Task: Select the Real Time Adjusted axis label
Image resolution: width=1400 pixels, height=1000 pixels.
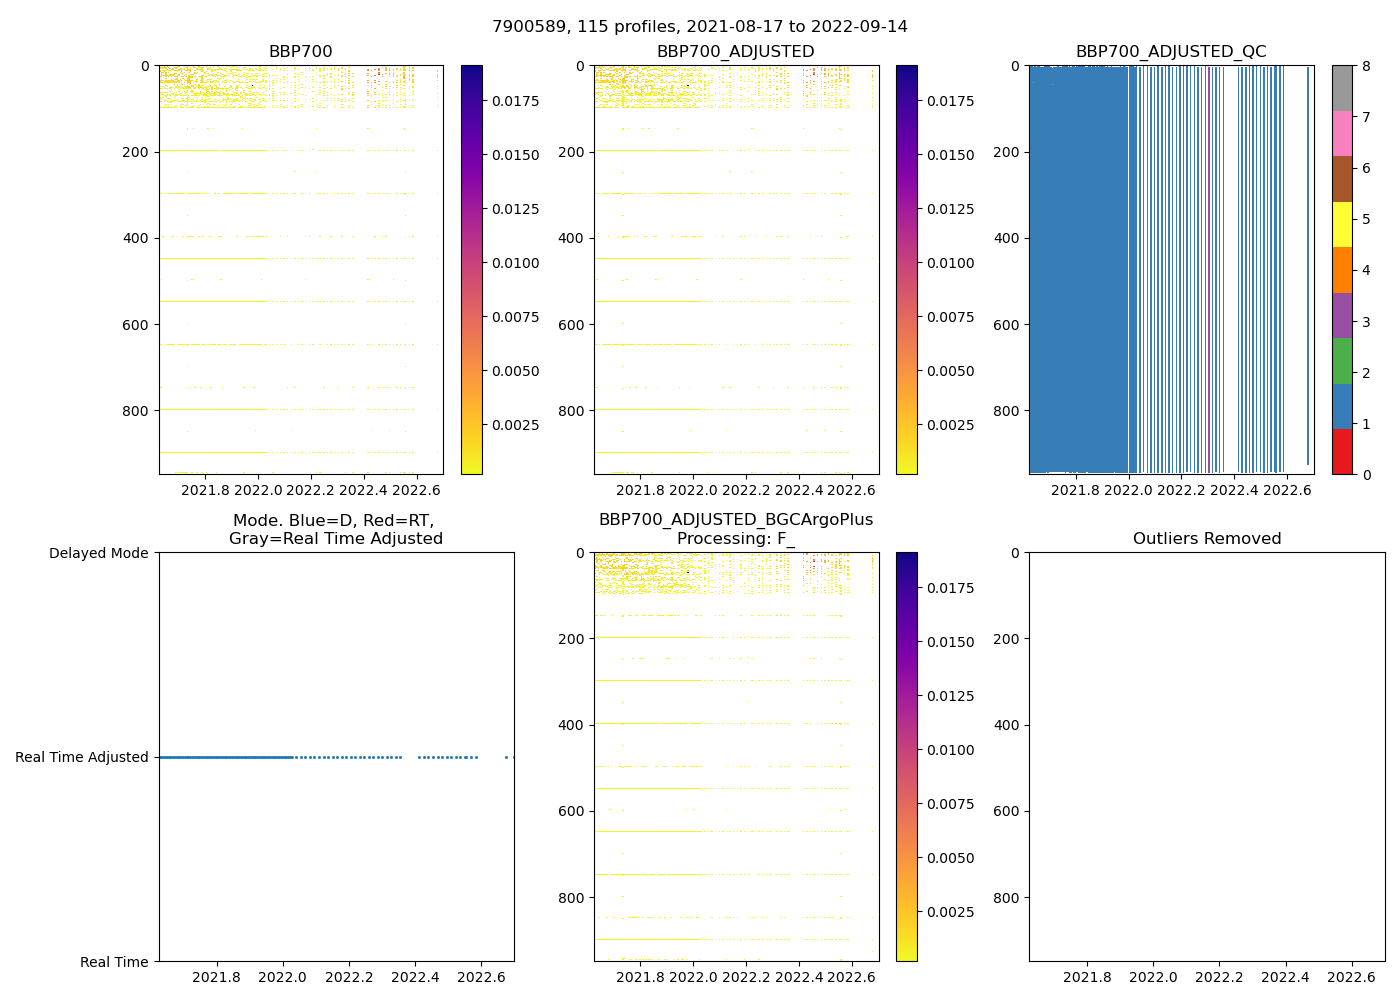Action: [82, 757]
